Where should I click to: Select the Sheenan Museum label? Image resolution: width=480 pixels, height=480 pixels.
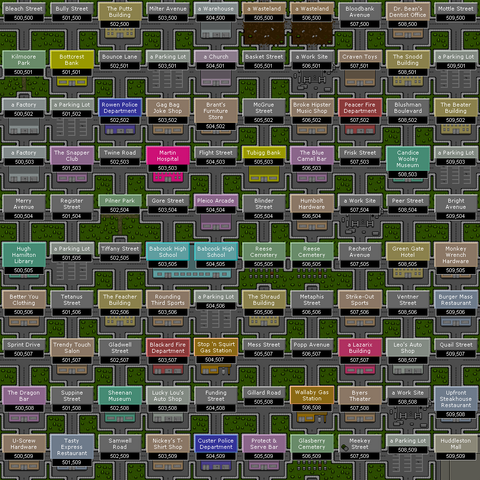click(120, 396)
